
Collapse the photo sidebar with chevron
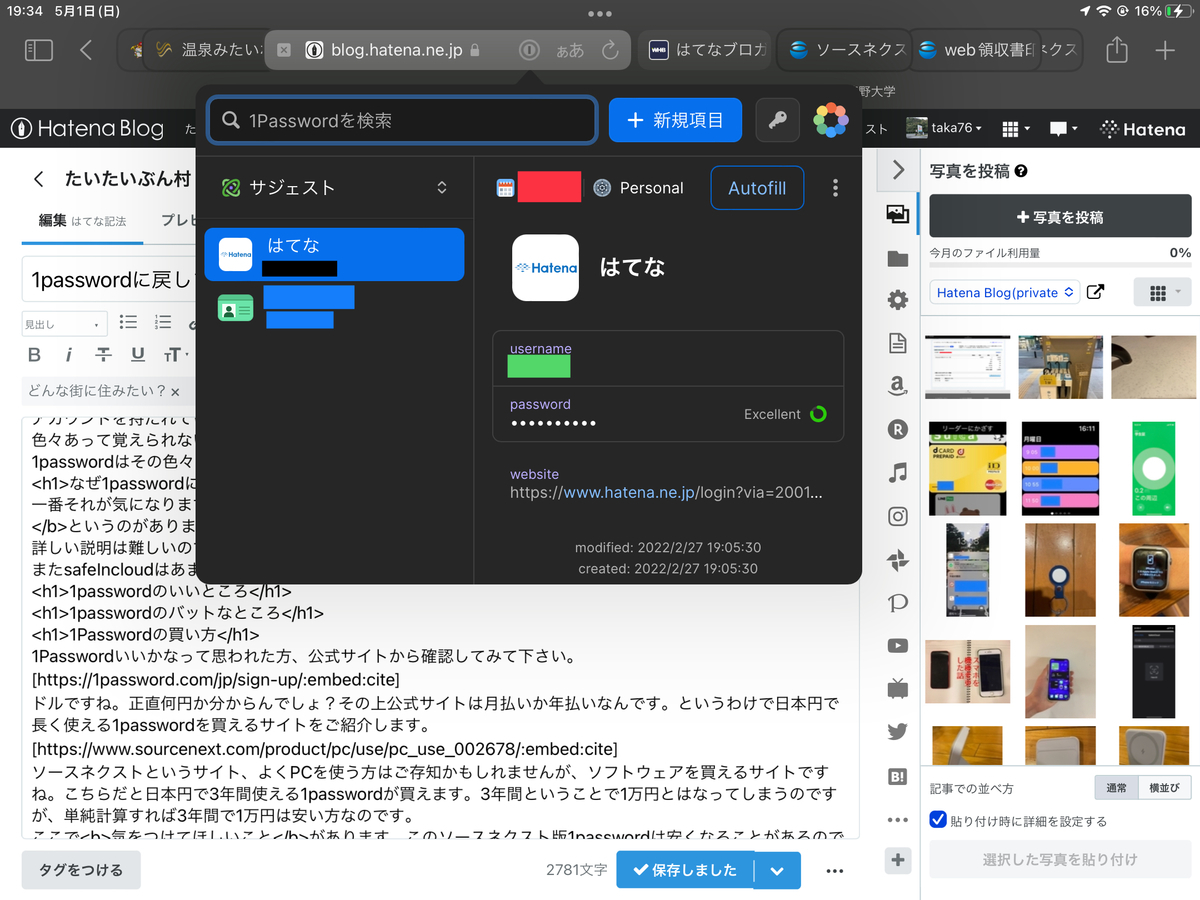(898, 170)
